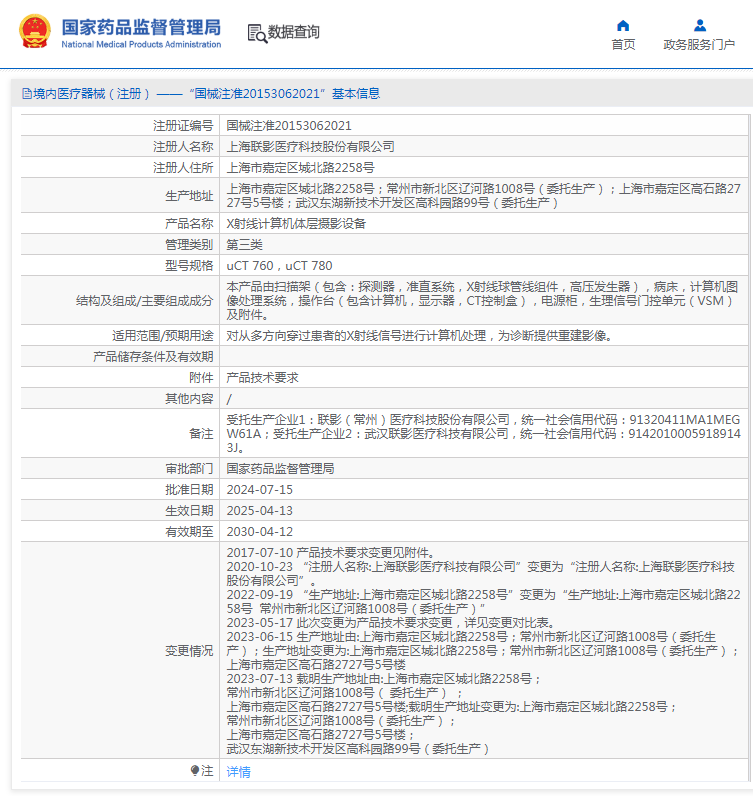Select management class 第三类
The image size is (753, 796).
[244, 245]
